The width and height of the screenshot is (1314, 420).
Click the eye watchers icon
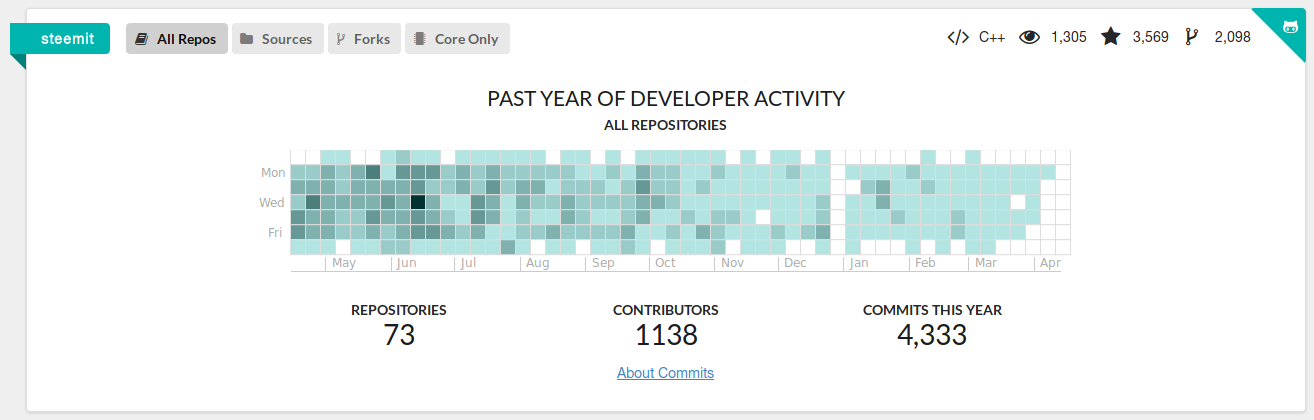pyautogui.click(x=1029, y=37)
